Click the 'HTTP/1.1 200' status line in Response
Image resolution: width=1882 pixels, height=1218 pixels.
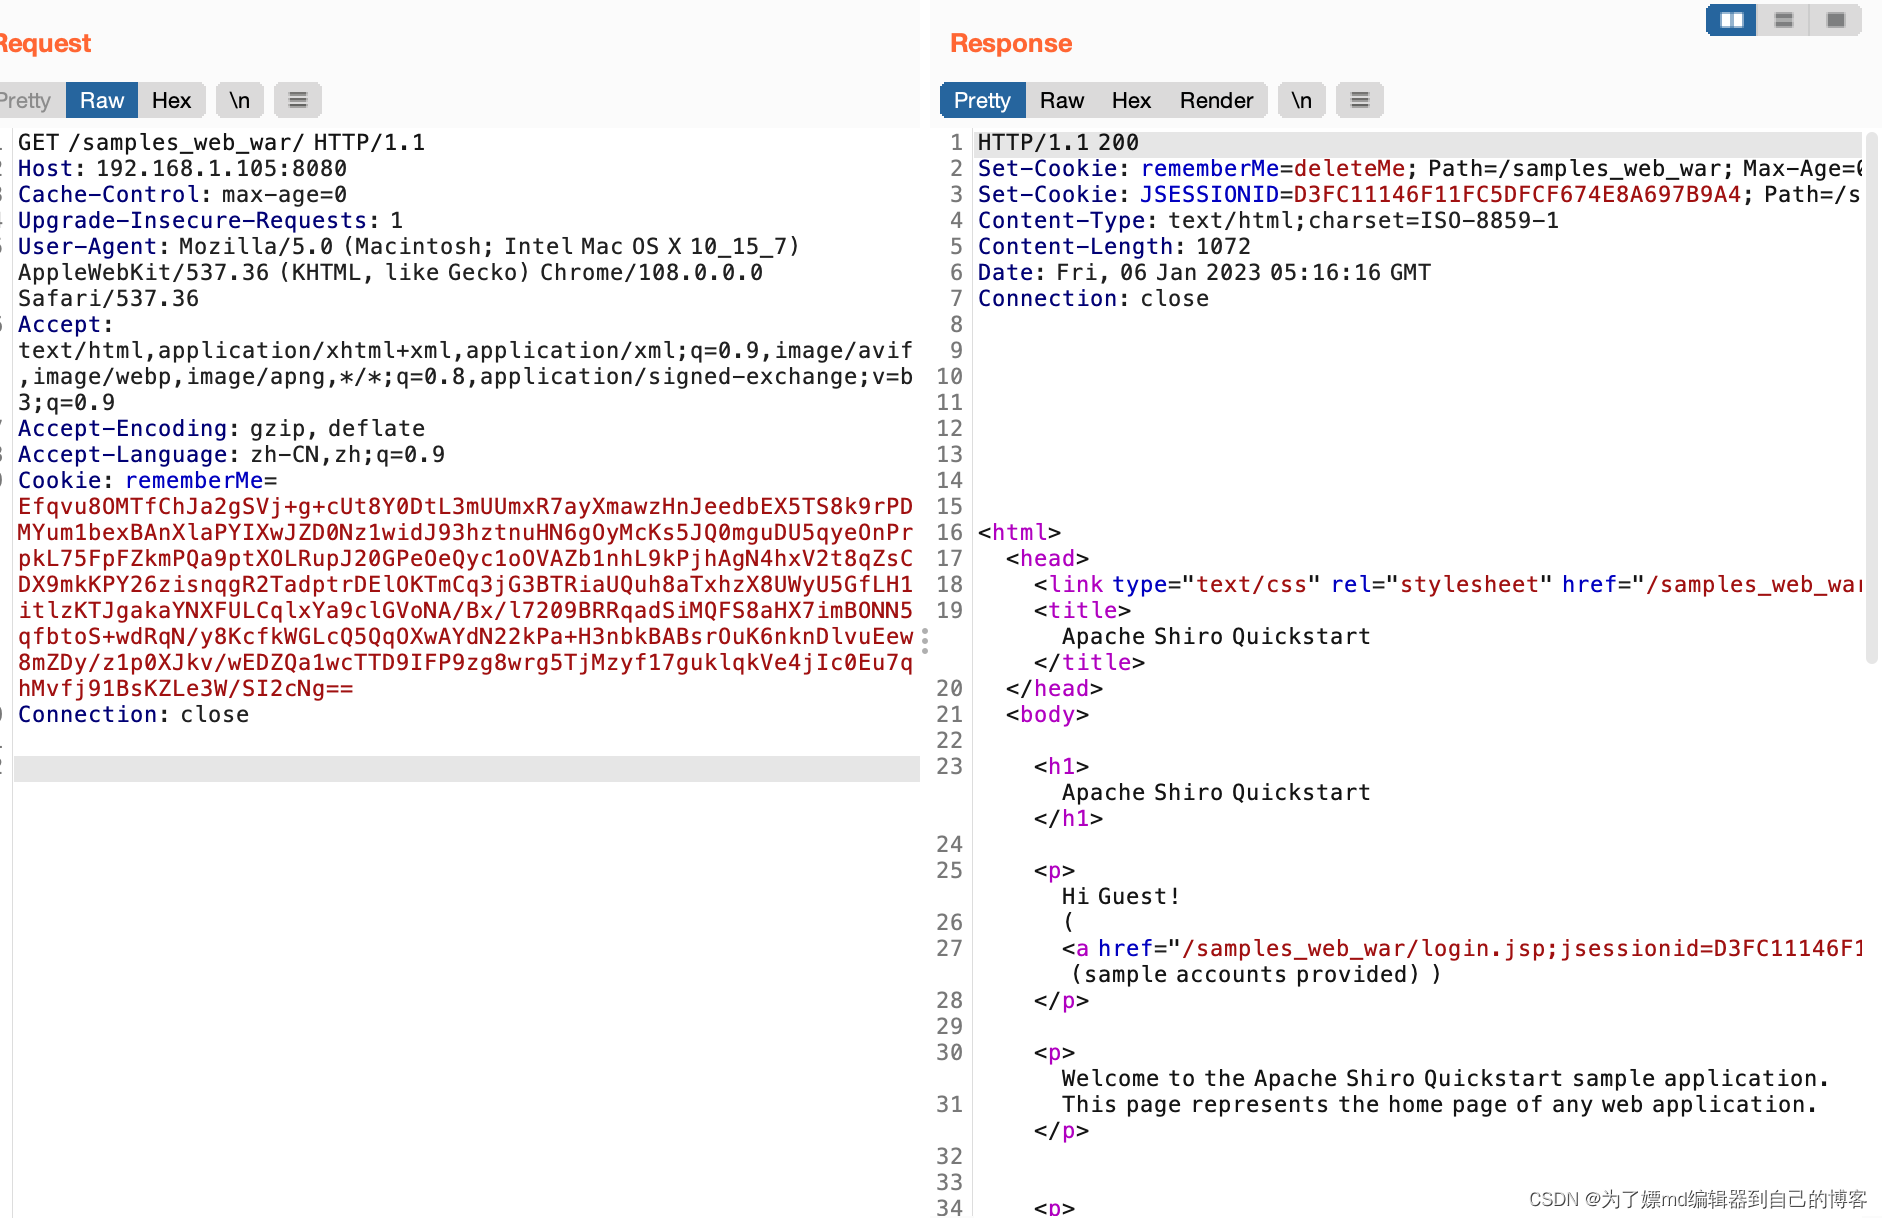(1058, 142)
